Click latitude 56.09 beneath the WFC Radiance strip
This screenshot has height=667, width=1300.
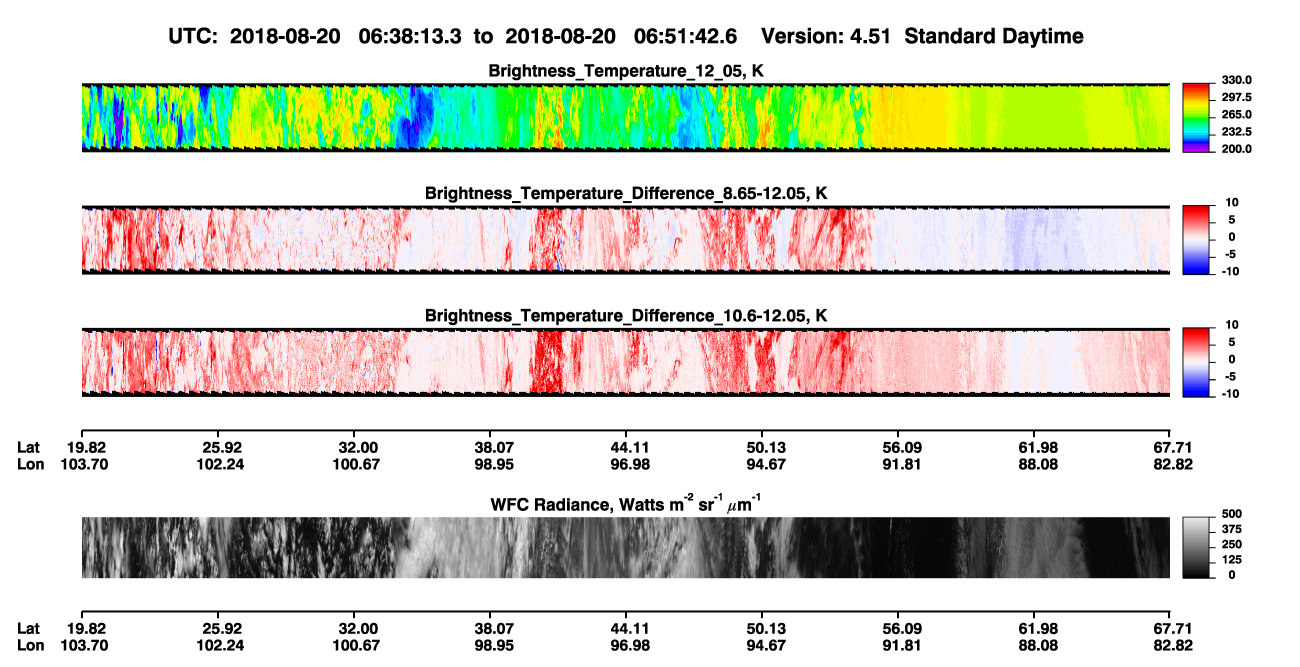point(898,628)
